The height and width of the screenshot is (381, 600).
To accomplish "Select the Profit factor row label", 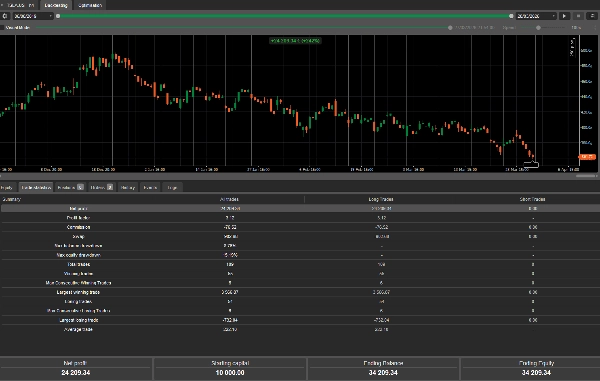I will click(x=78, y=218).
